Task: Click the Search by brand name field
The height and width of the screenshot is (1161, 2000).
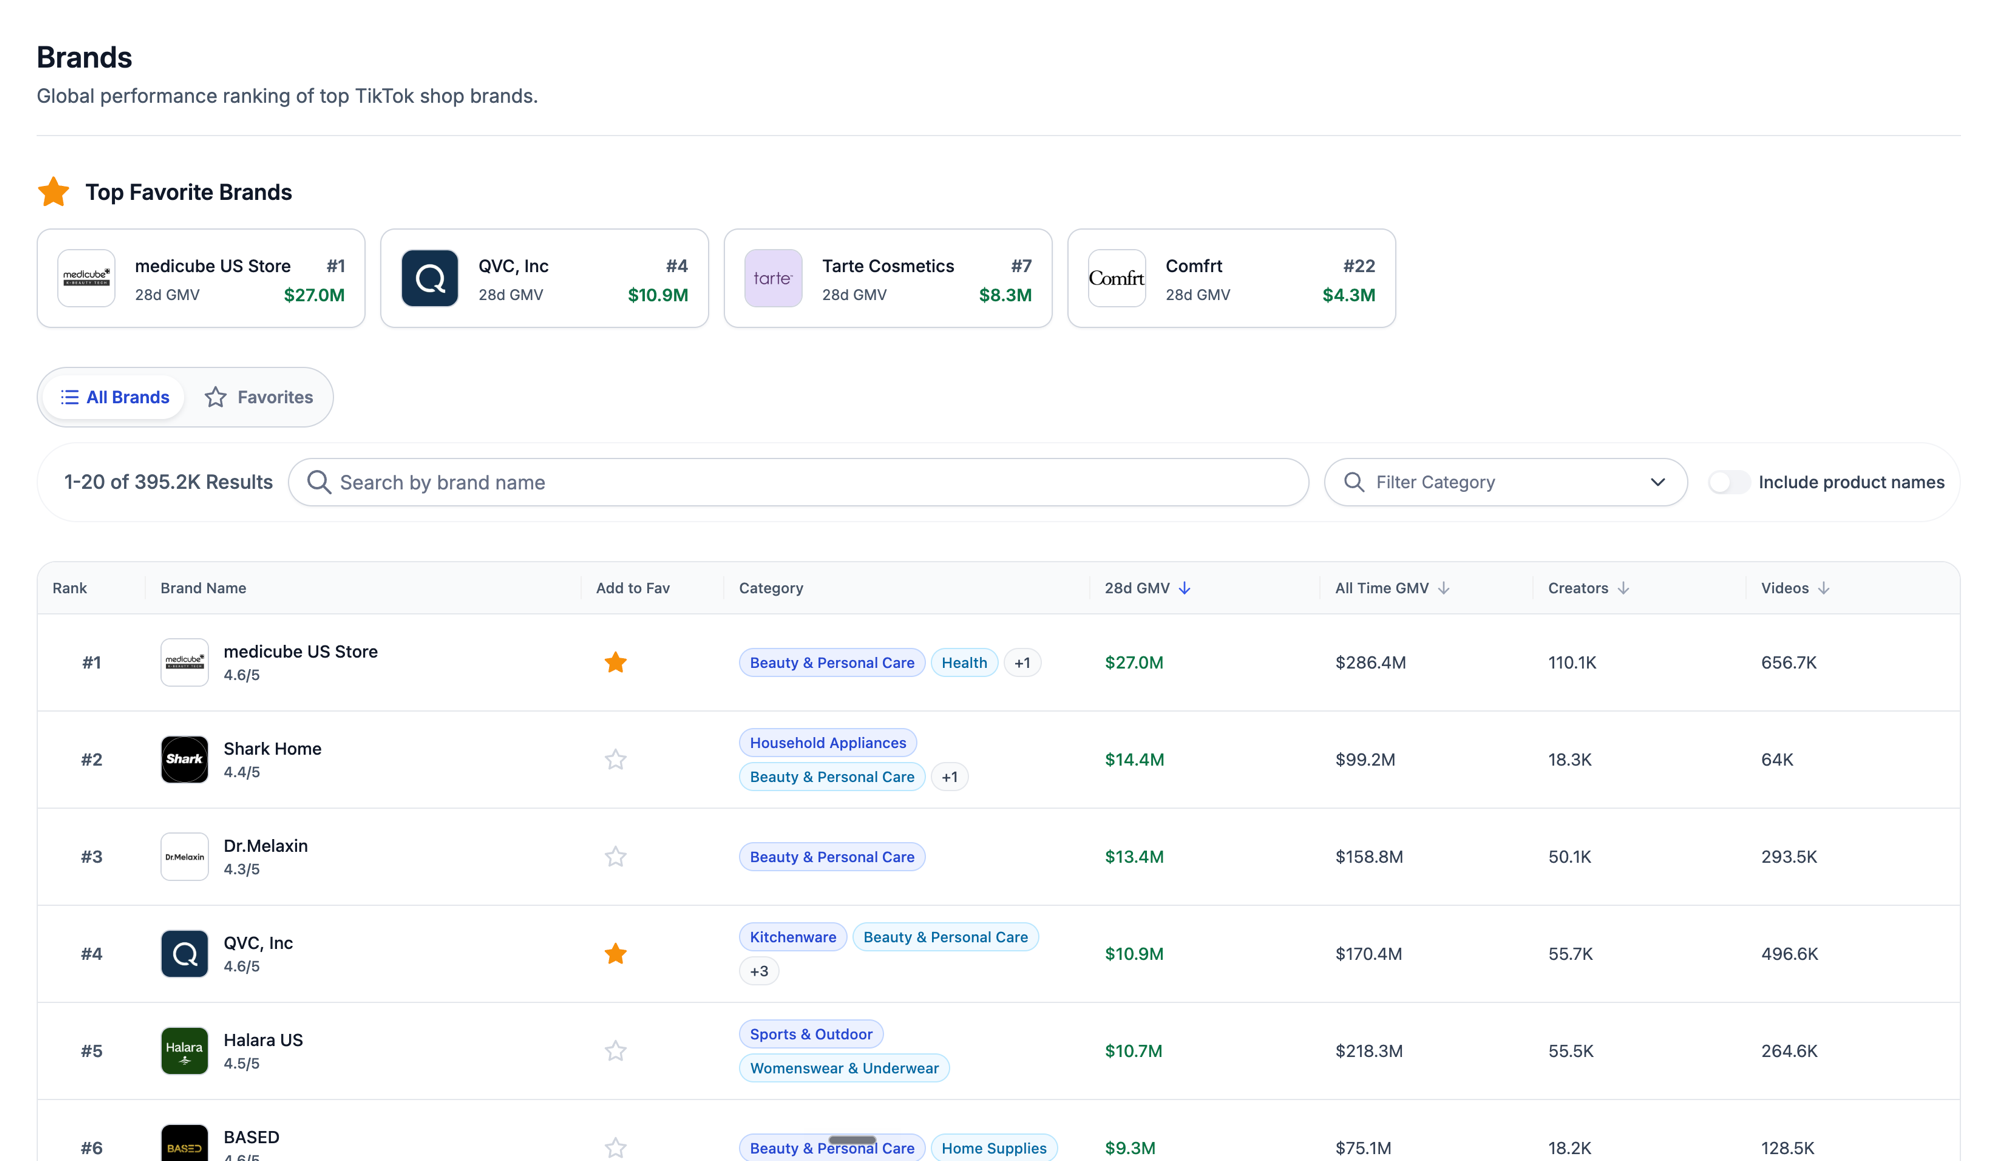Action: click(x=798, y=482)
